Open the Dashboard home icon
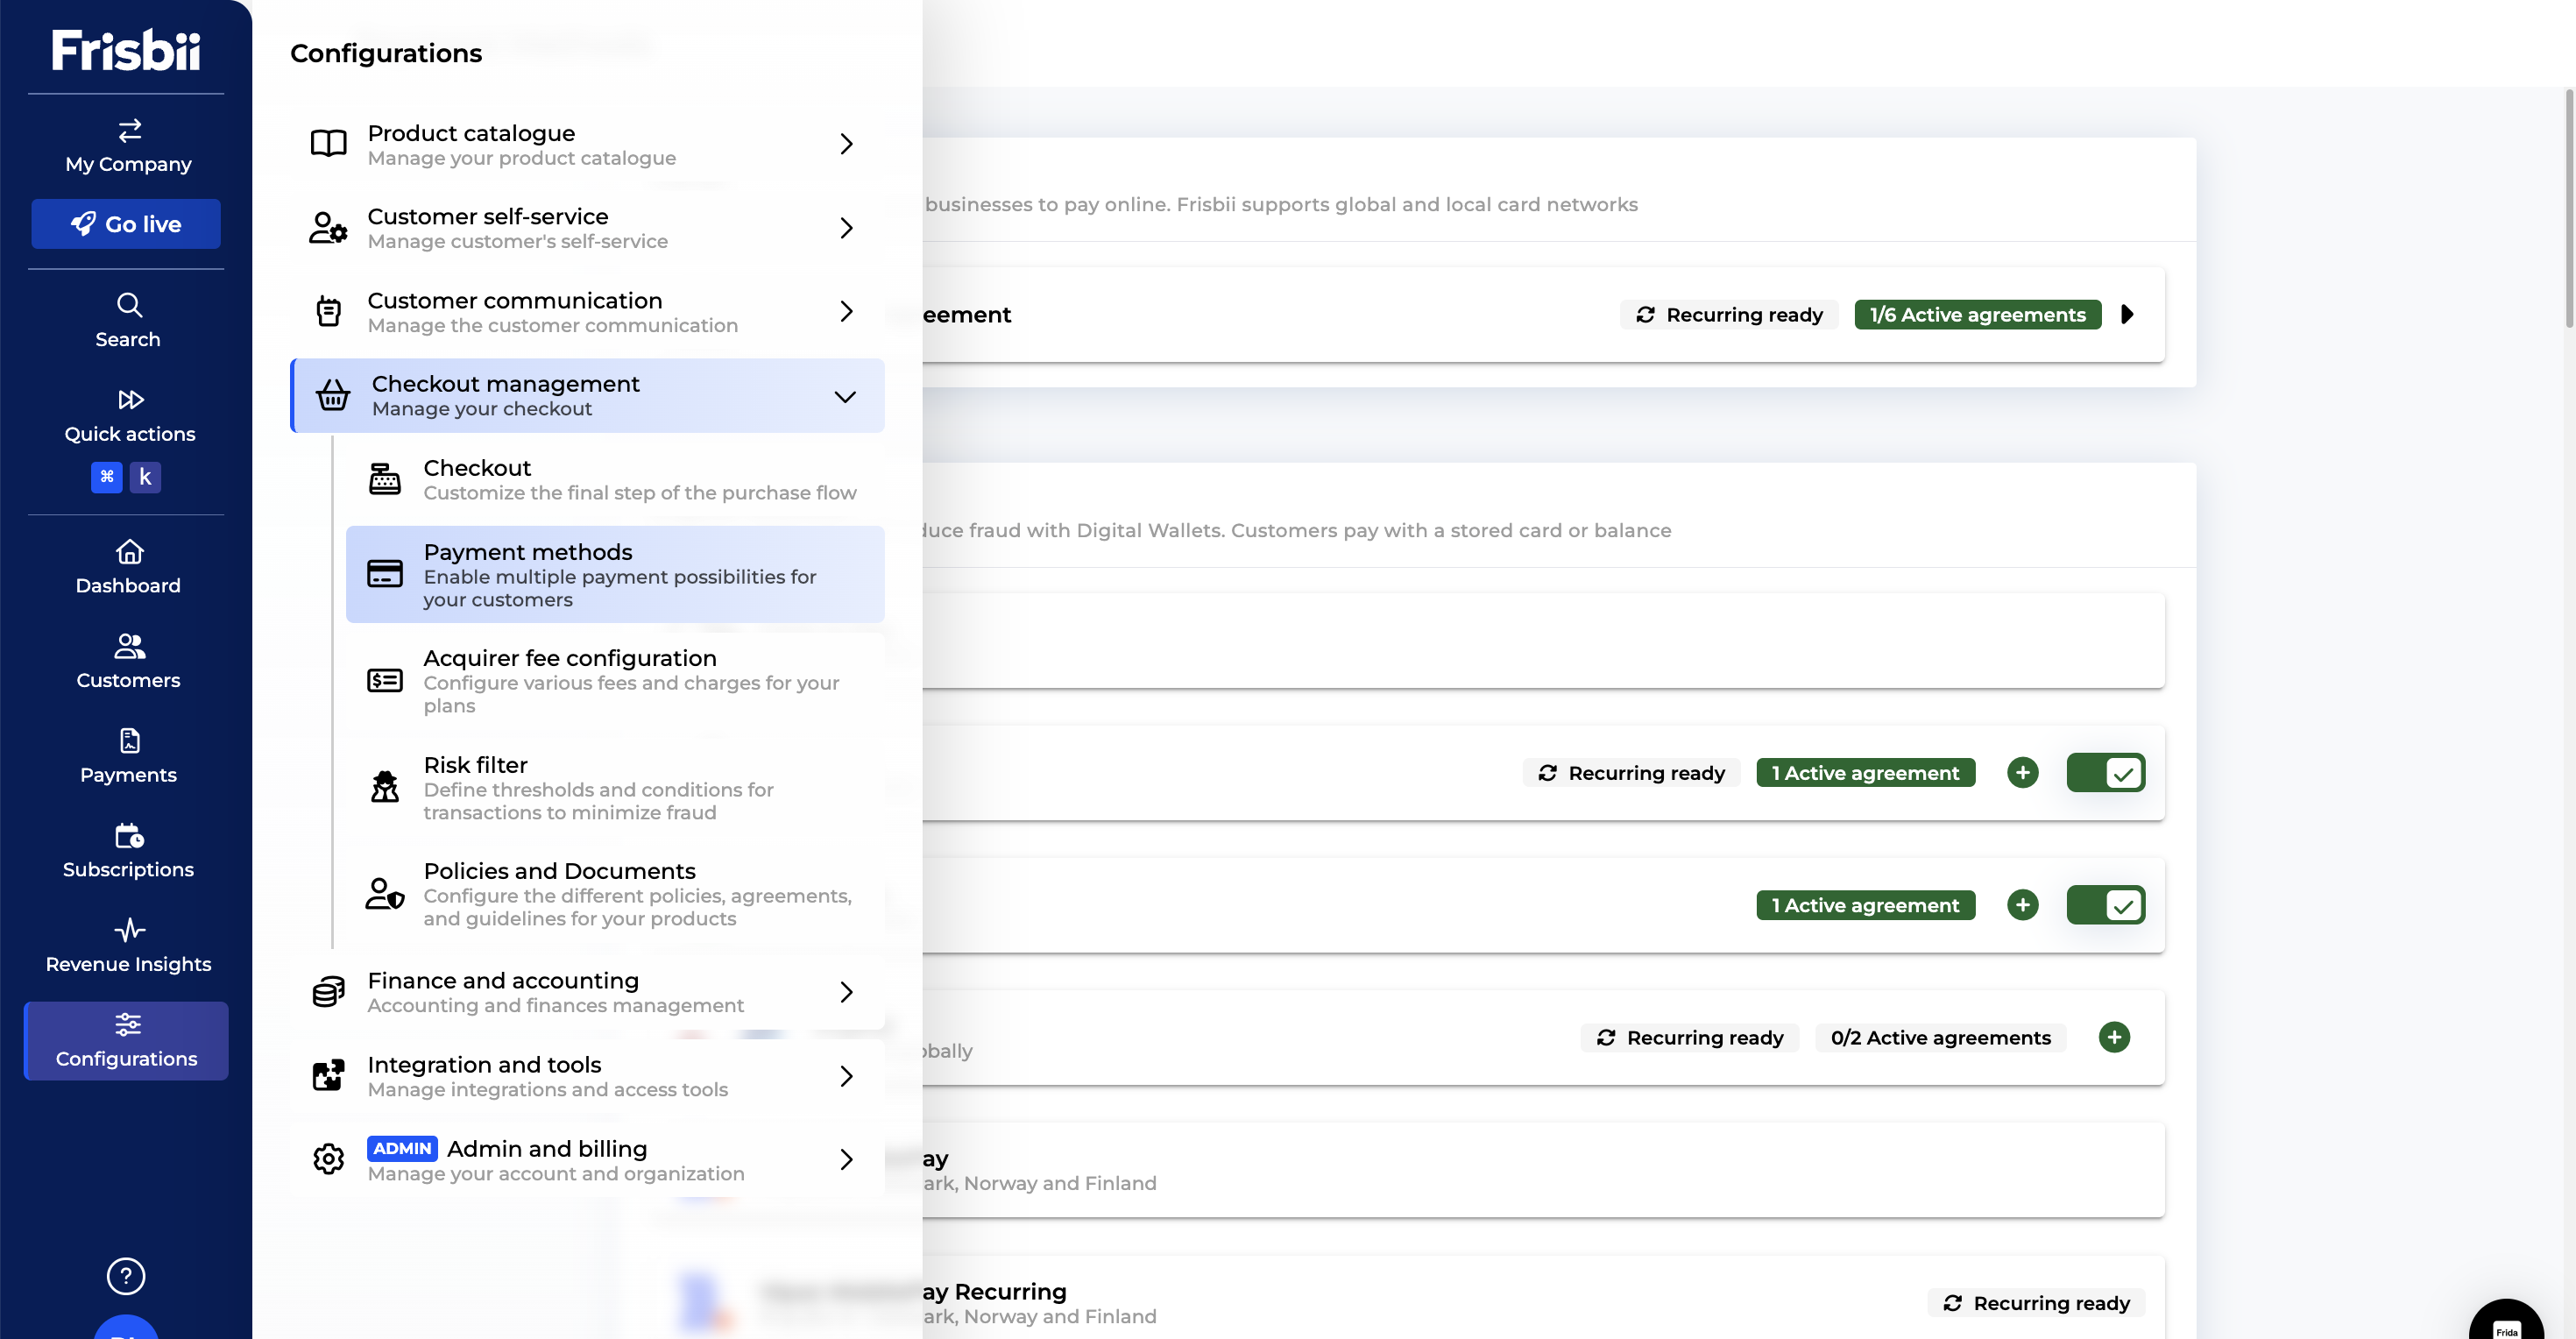This screenshot has height=1339, width=2576. coord(129,552)
